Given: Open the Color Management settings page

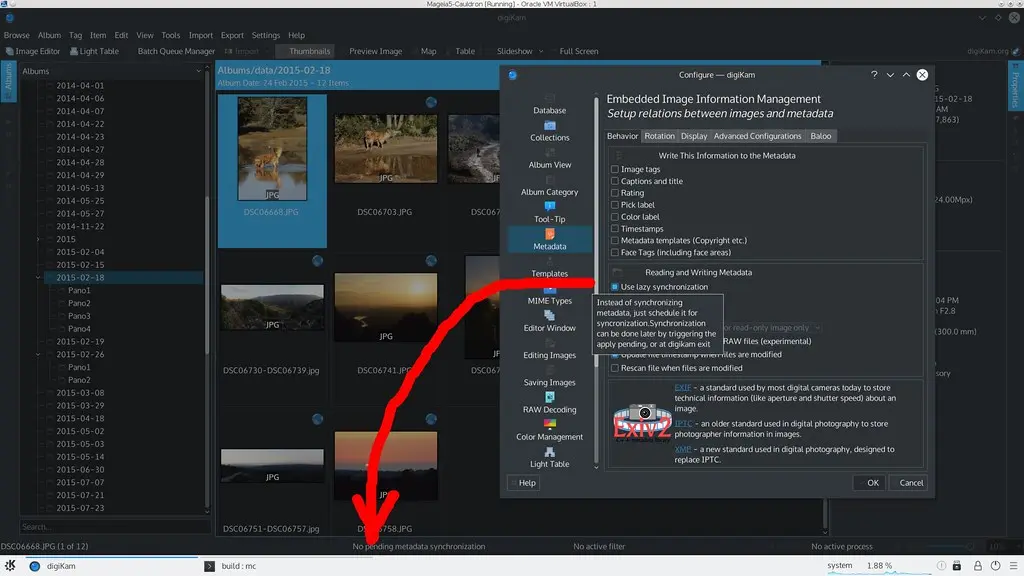Looking at the screenshot, I should click(549, 437).
